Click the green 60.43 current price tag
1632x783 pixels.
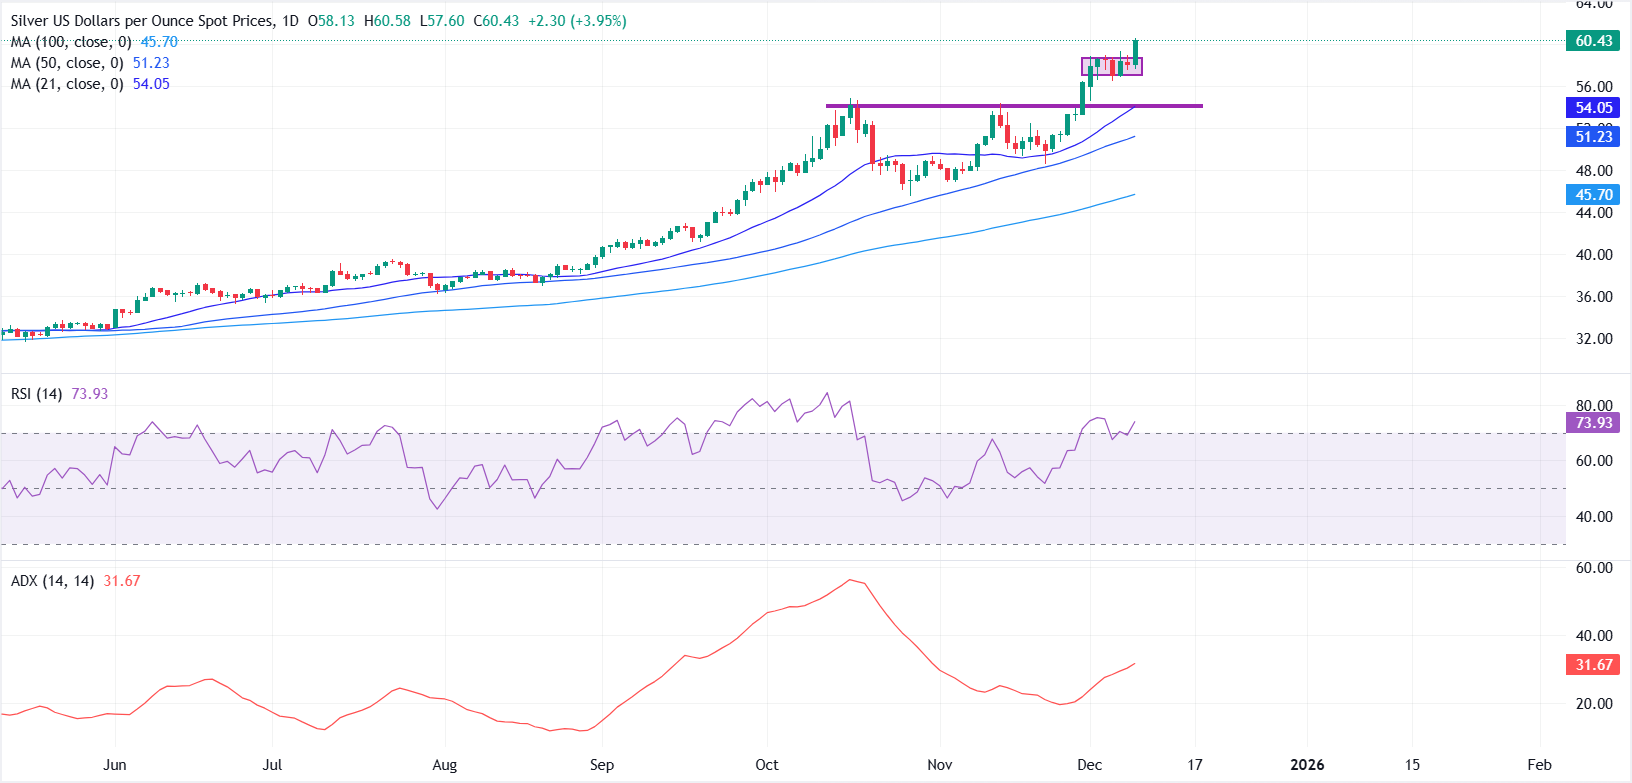click(x=1593, y=41)
